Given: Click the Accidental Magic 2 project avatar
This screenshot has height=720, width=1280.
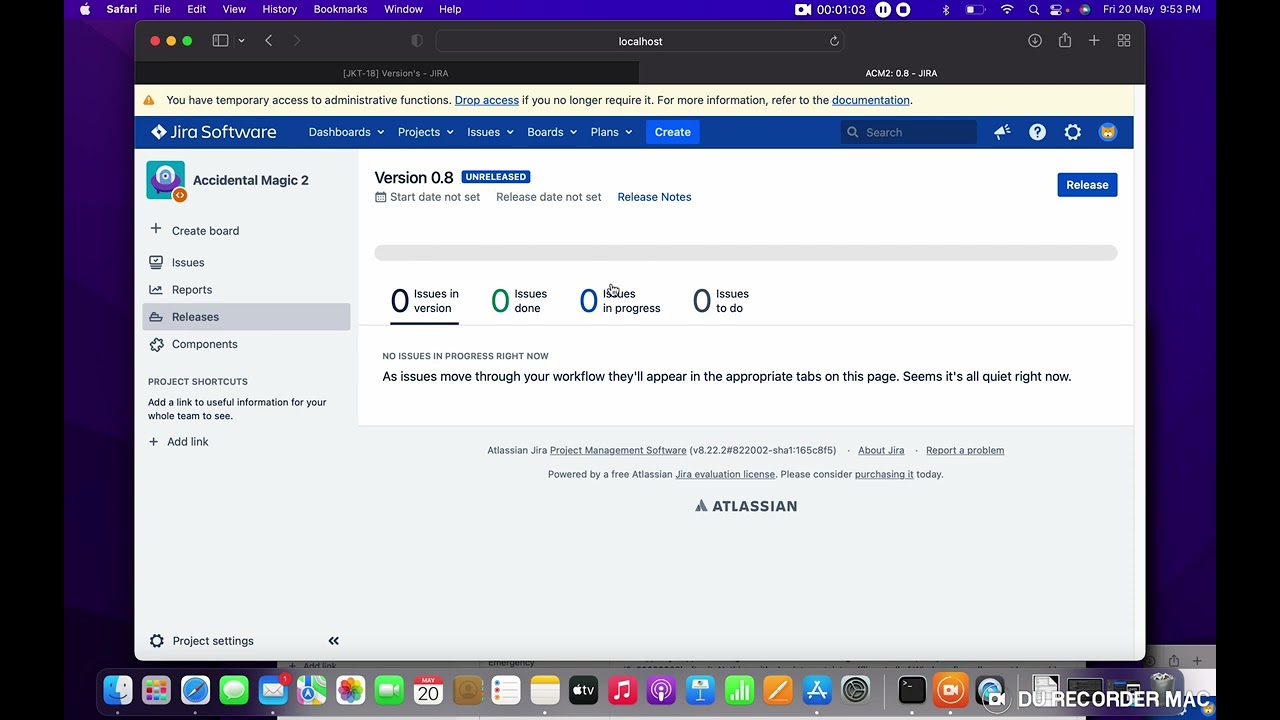Looking at the screenshot, I should pyautogui.click(x=165, y=180).
